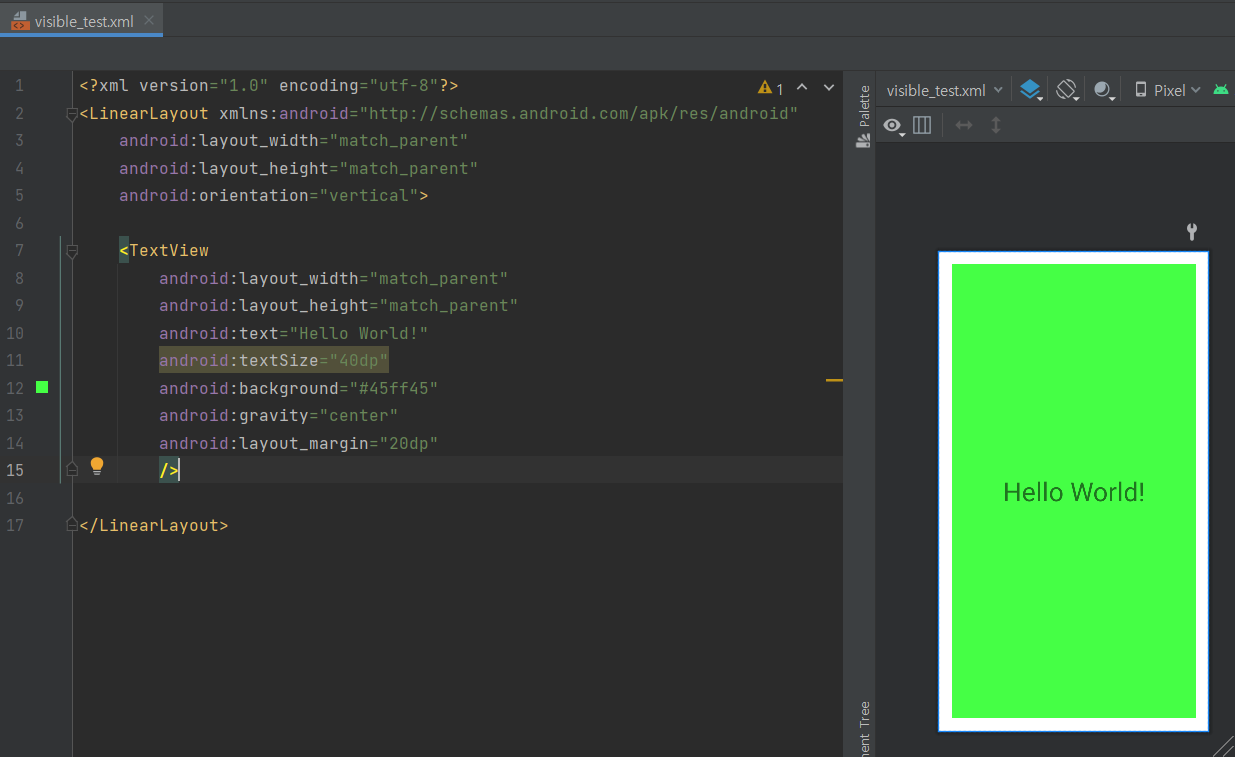Click the fold marker at closing LinearLayout
The width and height of the screenshot is (1235, 757).
[x=72, y=524]
